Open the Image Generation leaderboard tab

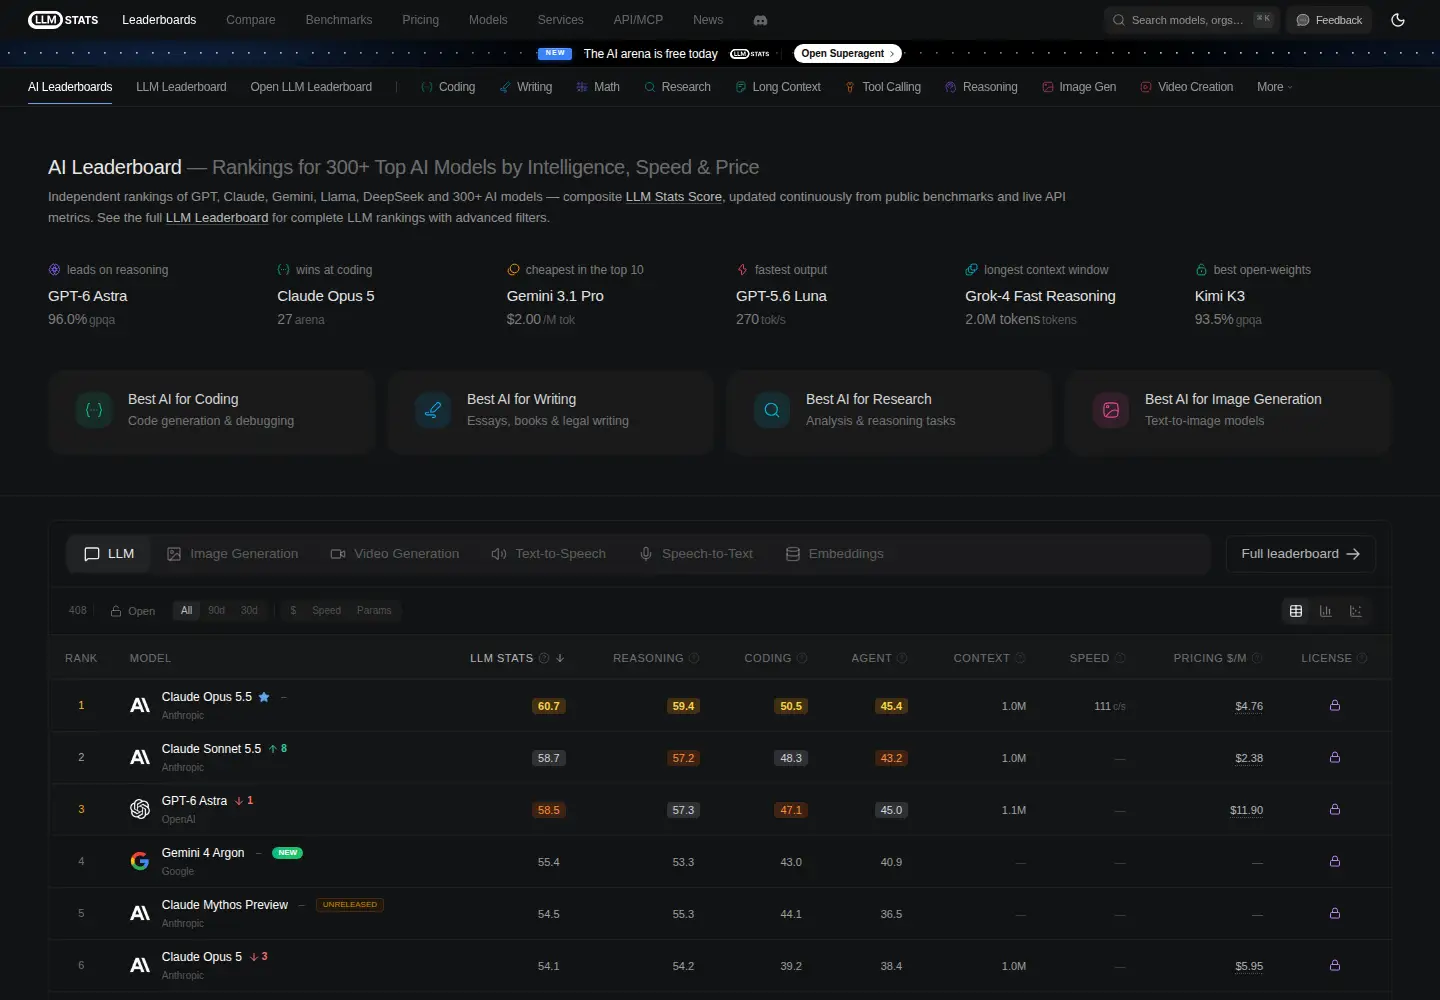(x=233, y=554)
